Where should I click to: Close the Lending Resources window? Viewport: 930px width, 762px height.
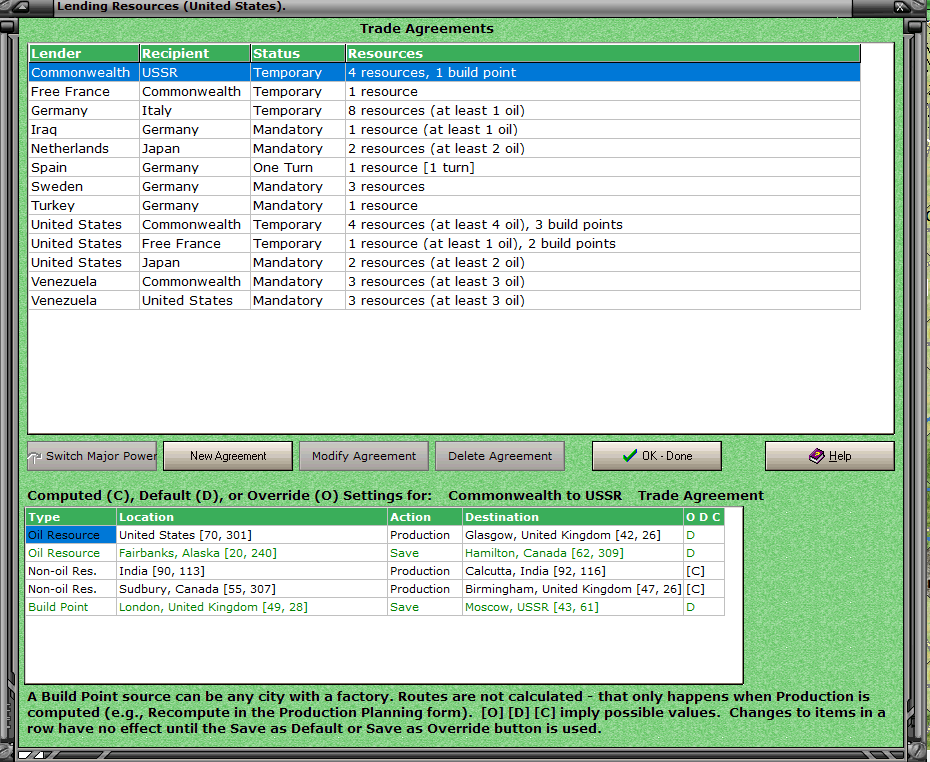click(900, 7)
